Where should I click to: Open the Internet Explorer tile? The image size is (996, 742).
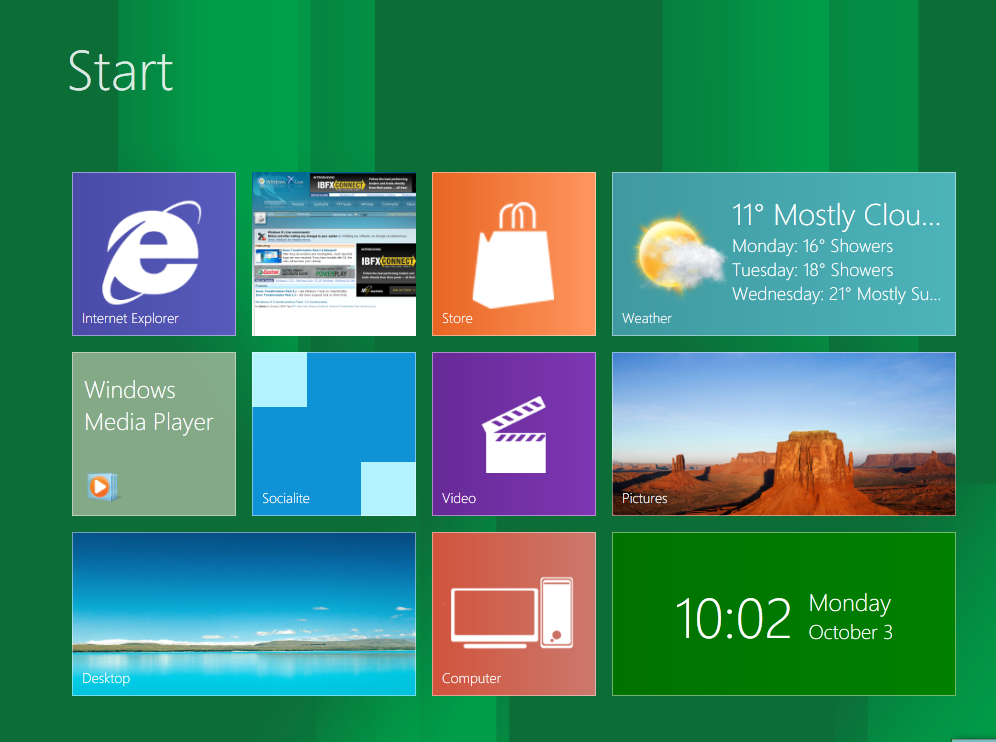(154, 253)
